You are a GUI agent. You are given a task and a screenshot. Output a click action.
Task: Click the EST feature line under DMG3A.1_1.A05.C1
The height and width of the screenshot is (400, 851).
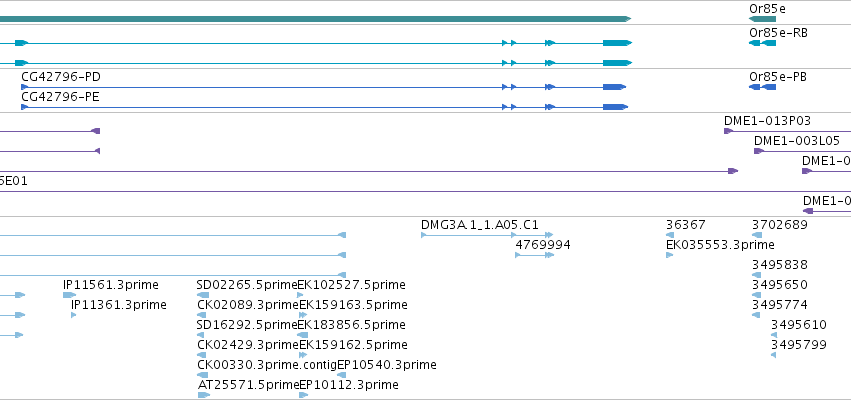tap(487, 235)
